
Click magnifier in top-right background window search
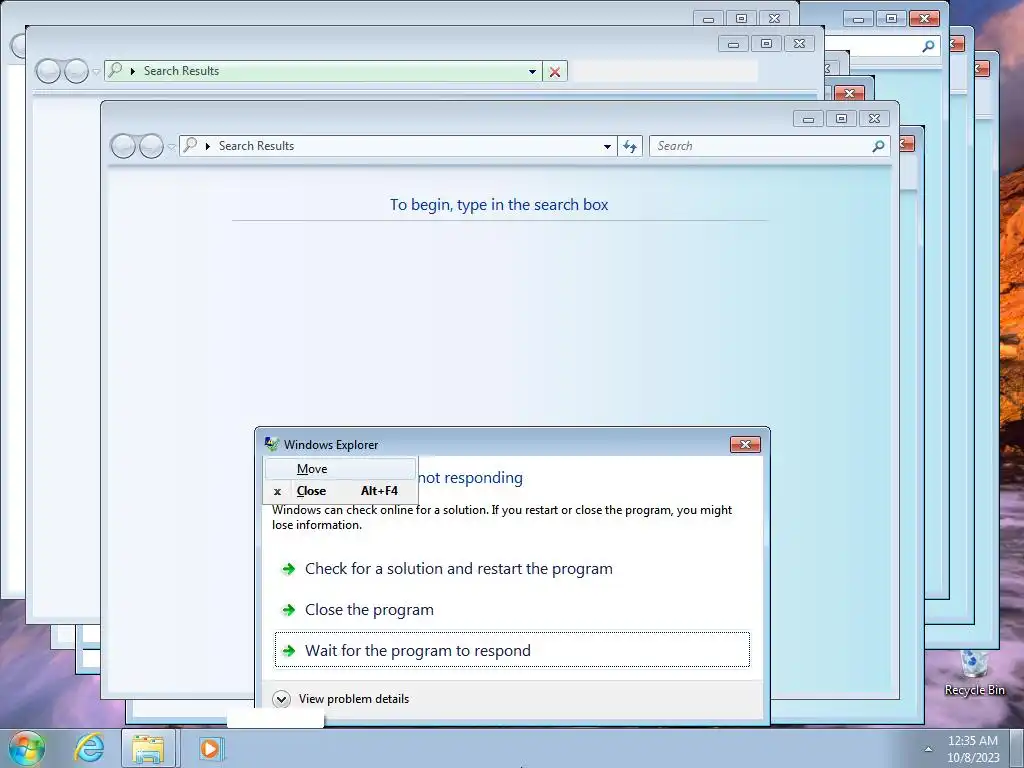[x=928, y=46]
